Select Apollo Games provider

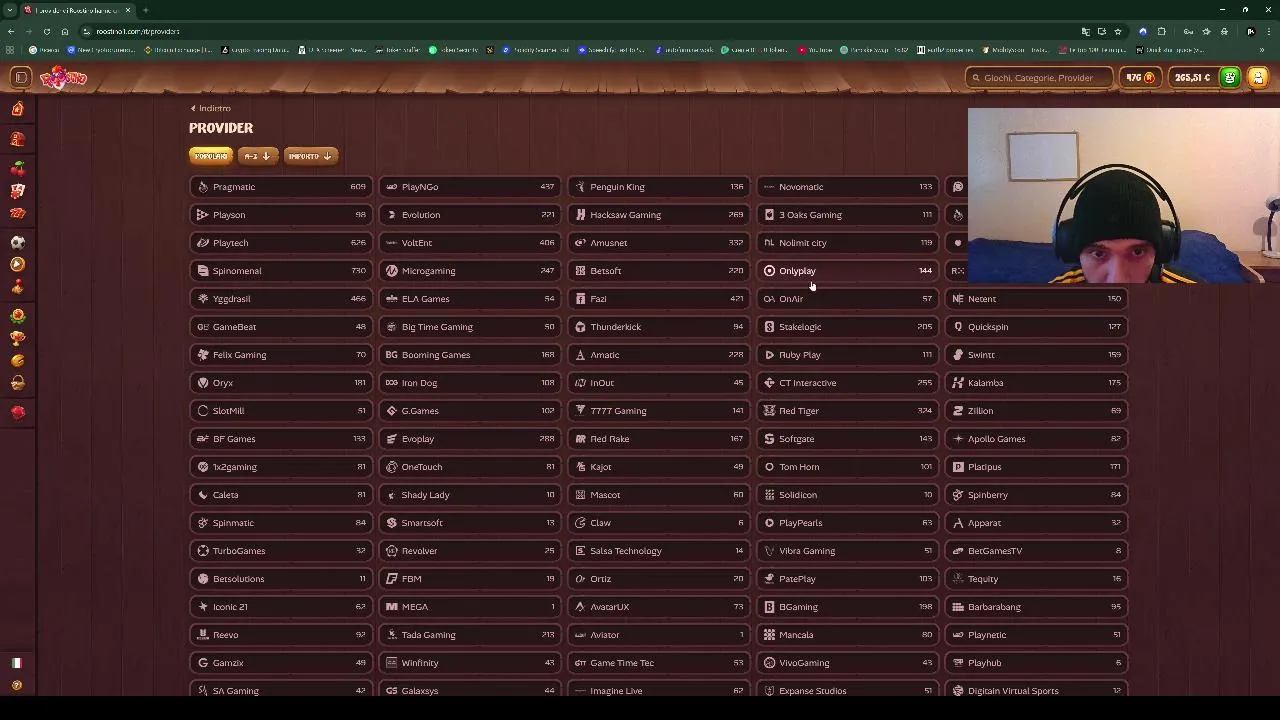click(1036, 439)
